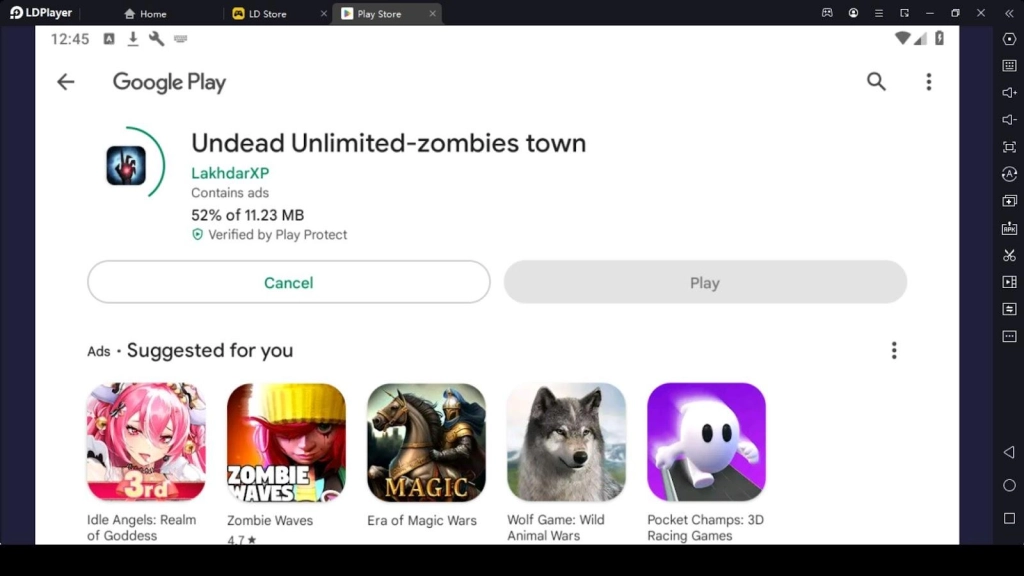Activate fullscreen mode from the sidebar

point(1010,146)
